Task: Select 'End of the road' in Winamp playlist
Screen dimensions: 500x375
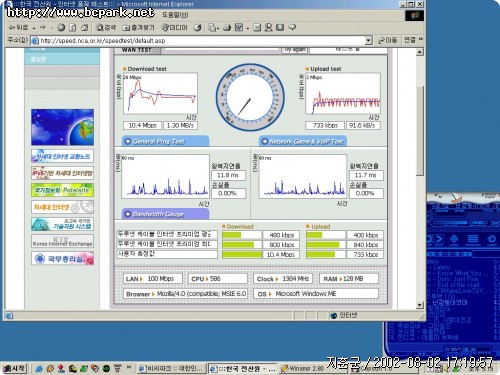Action: [x=458, y=285]
